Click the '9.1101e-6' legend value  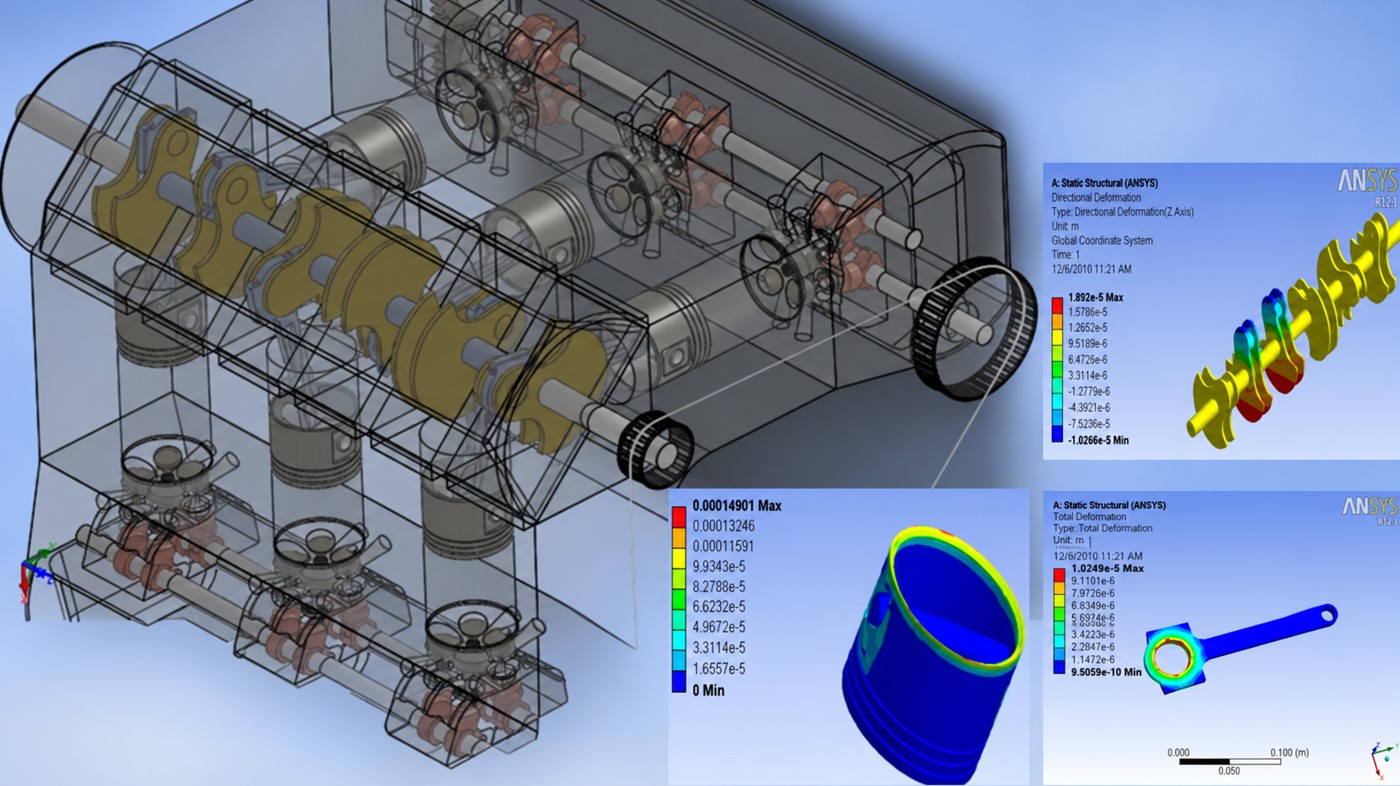[x=1091, y=581]
